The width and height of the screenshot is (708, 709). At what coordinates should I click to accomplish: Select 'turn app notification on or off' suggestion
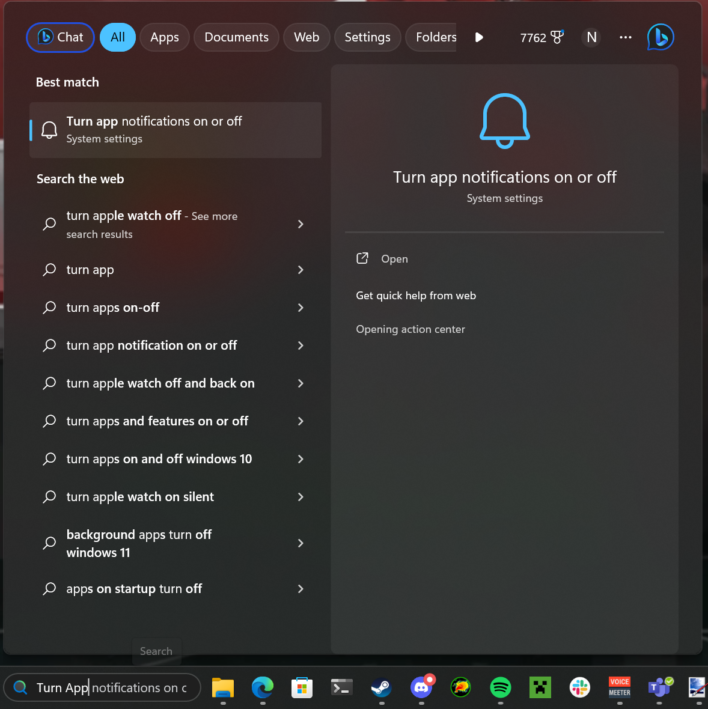[x=175, y=345]
